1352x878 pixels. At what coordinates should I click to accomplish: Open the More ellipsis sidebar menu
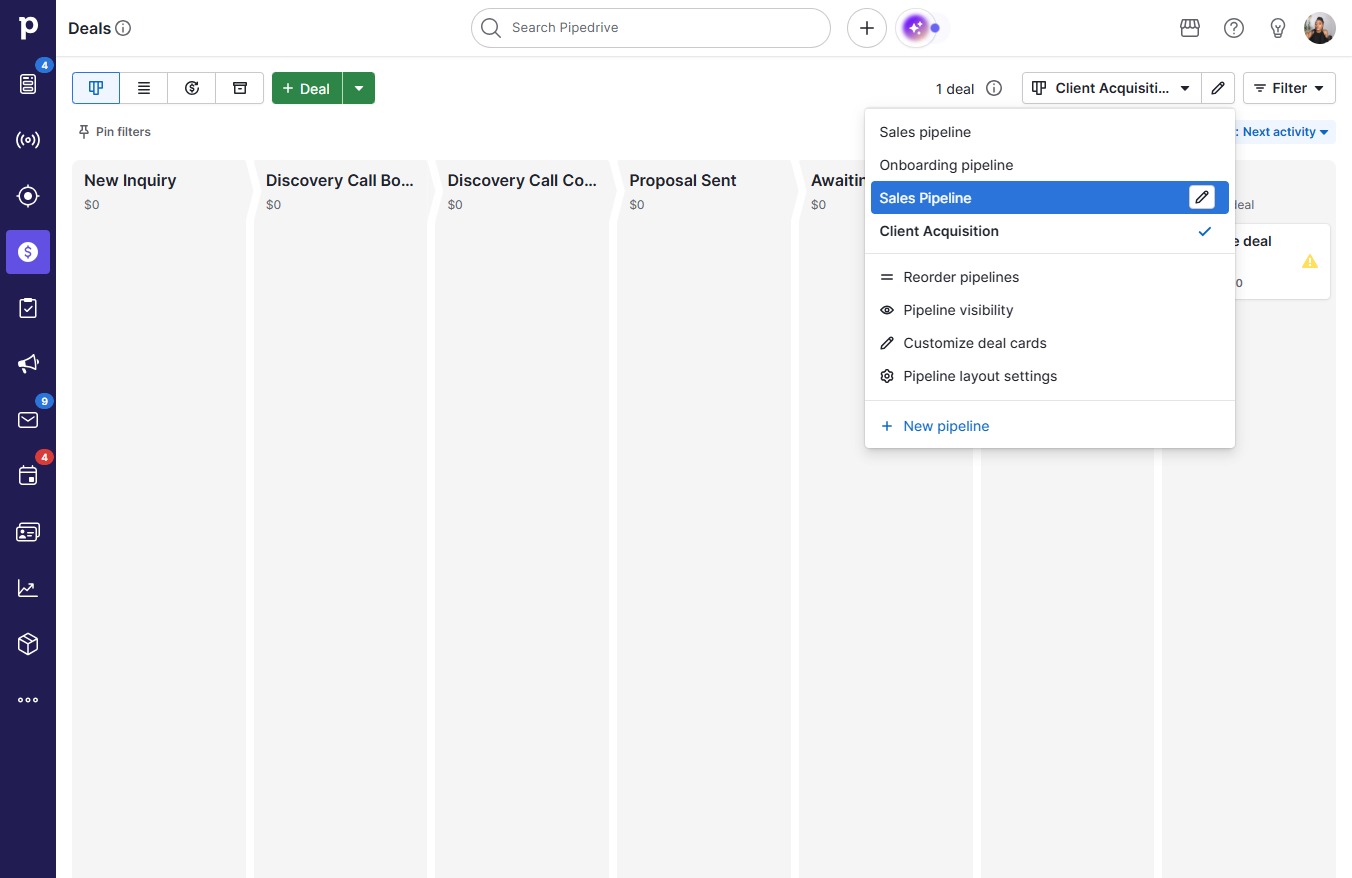click(28, 700)
